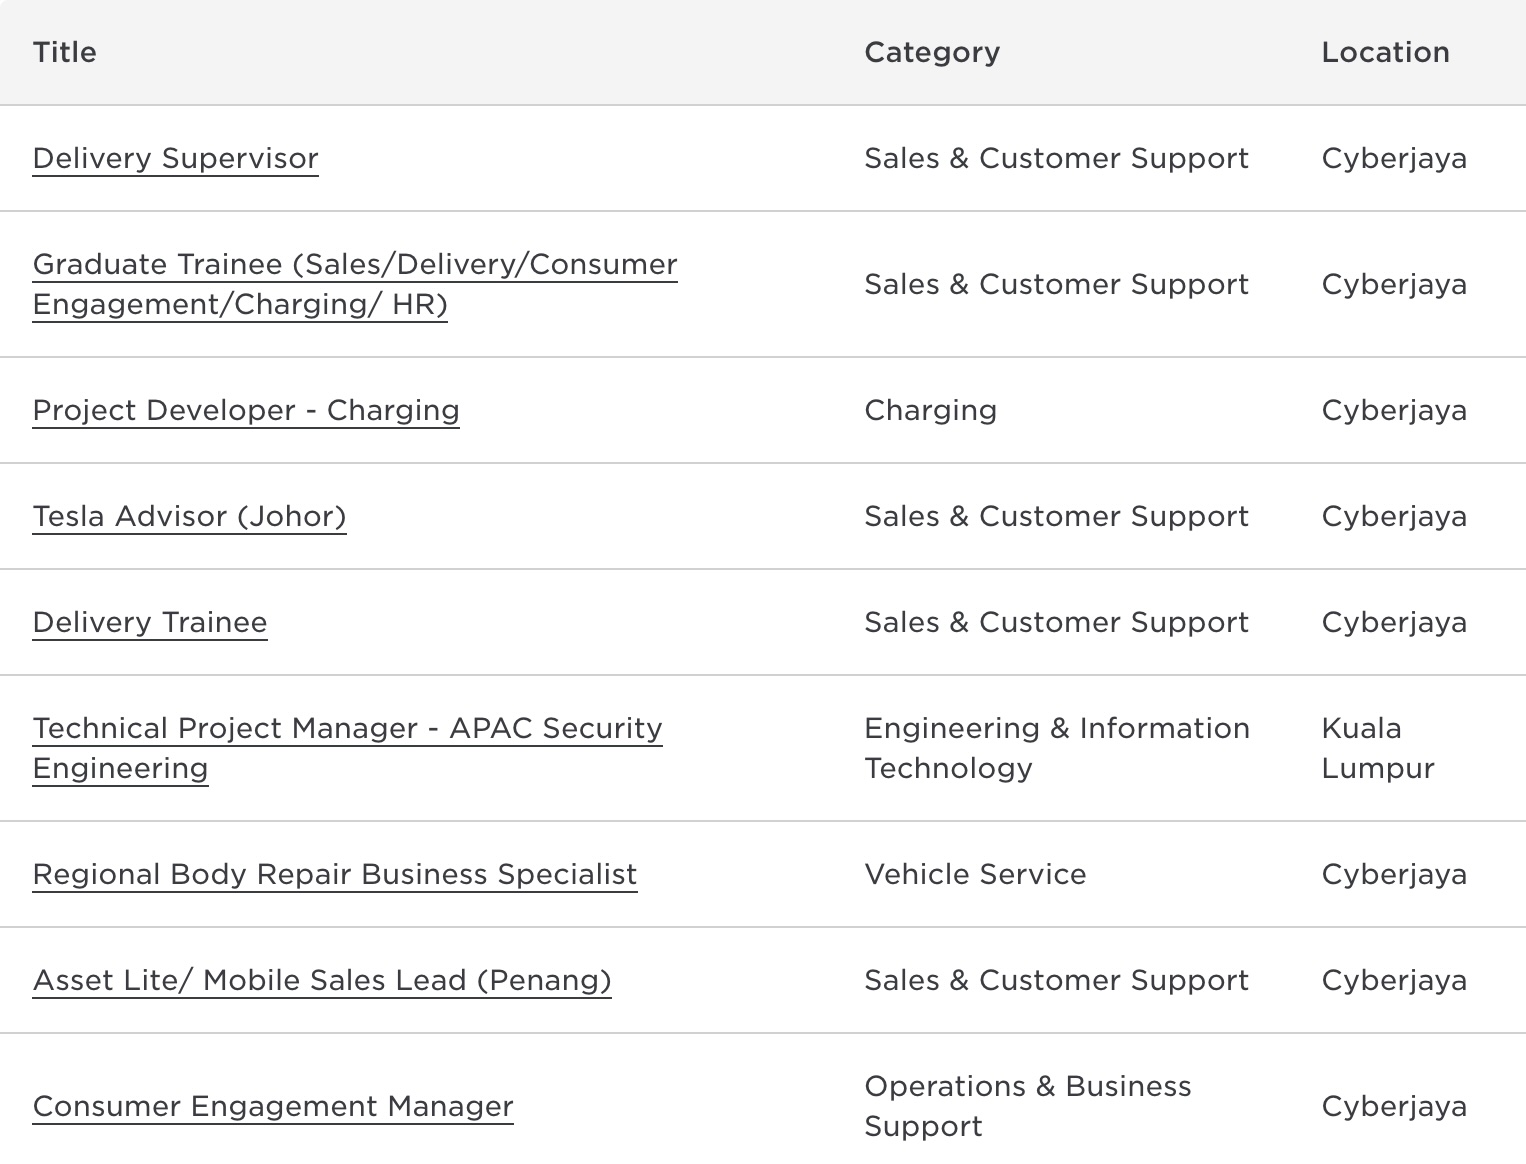1526x1164 pixels.
Task: Open Project Developer - Charging listing
Action: pos(246,410)
